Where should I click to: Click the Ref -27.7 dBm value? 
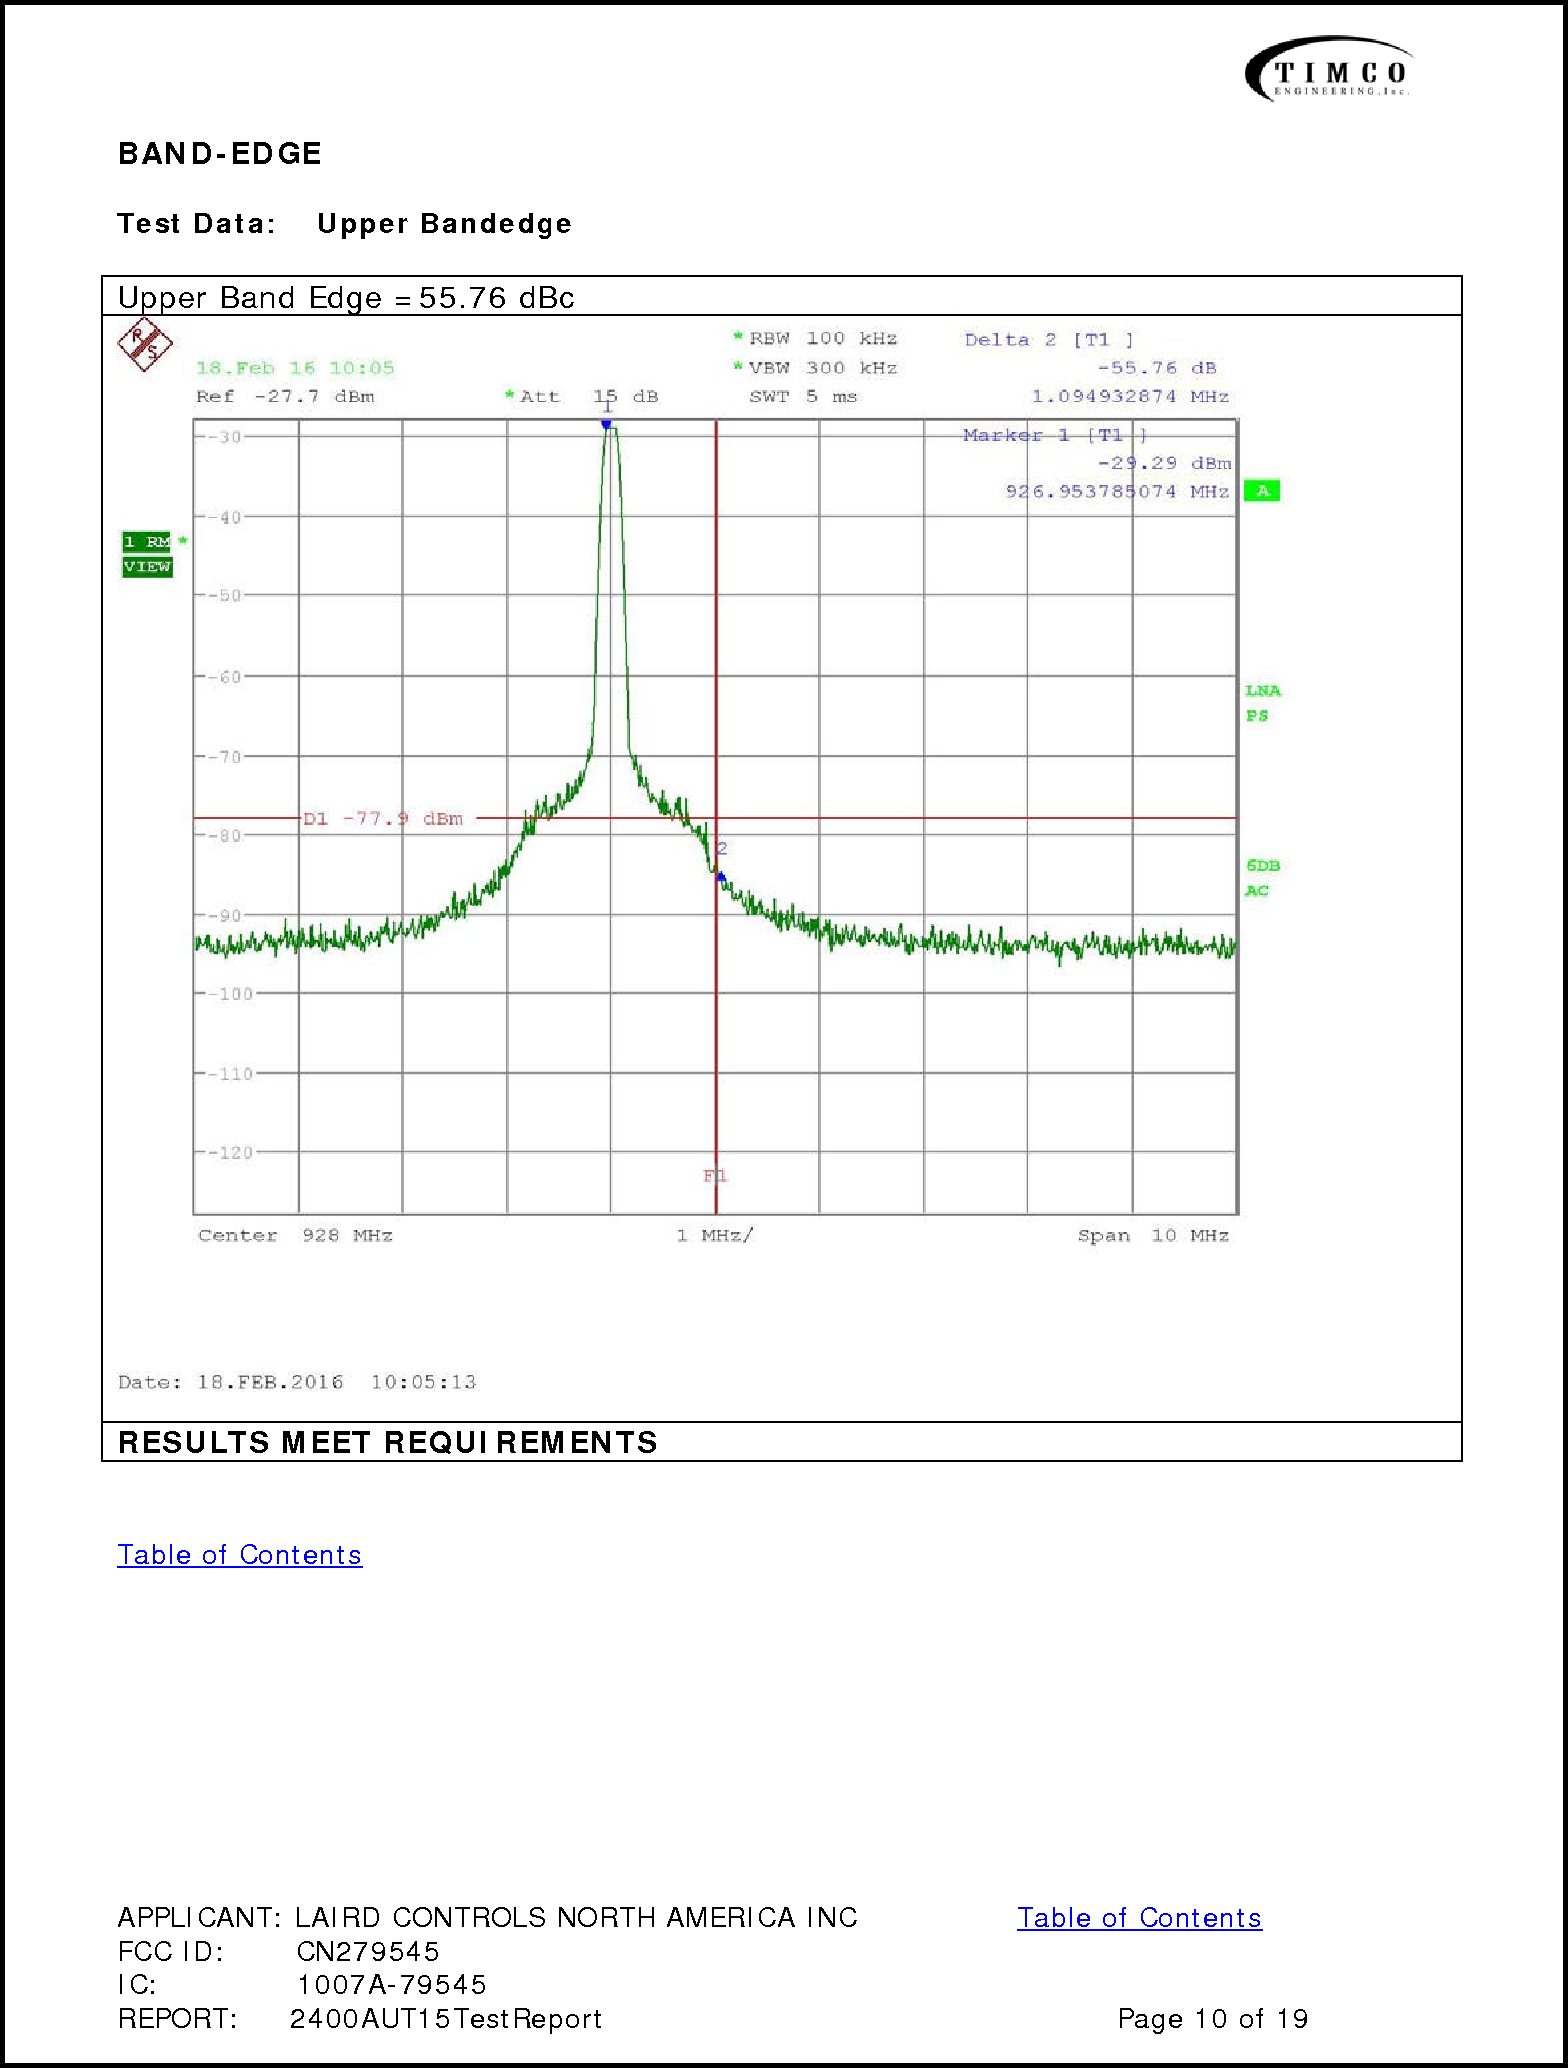tap(285, 397)
